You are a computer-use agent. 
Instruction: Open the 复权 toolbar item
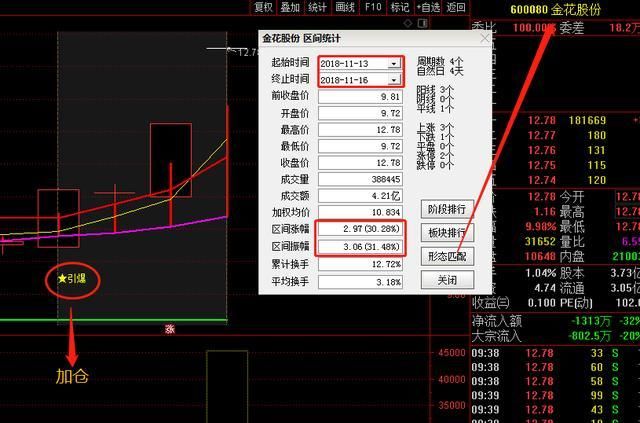pos(263,7)
